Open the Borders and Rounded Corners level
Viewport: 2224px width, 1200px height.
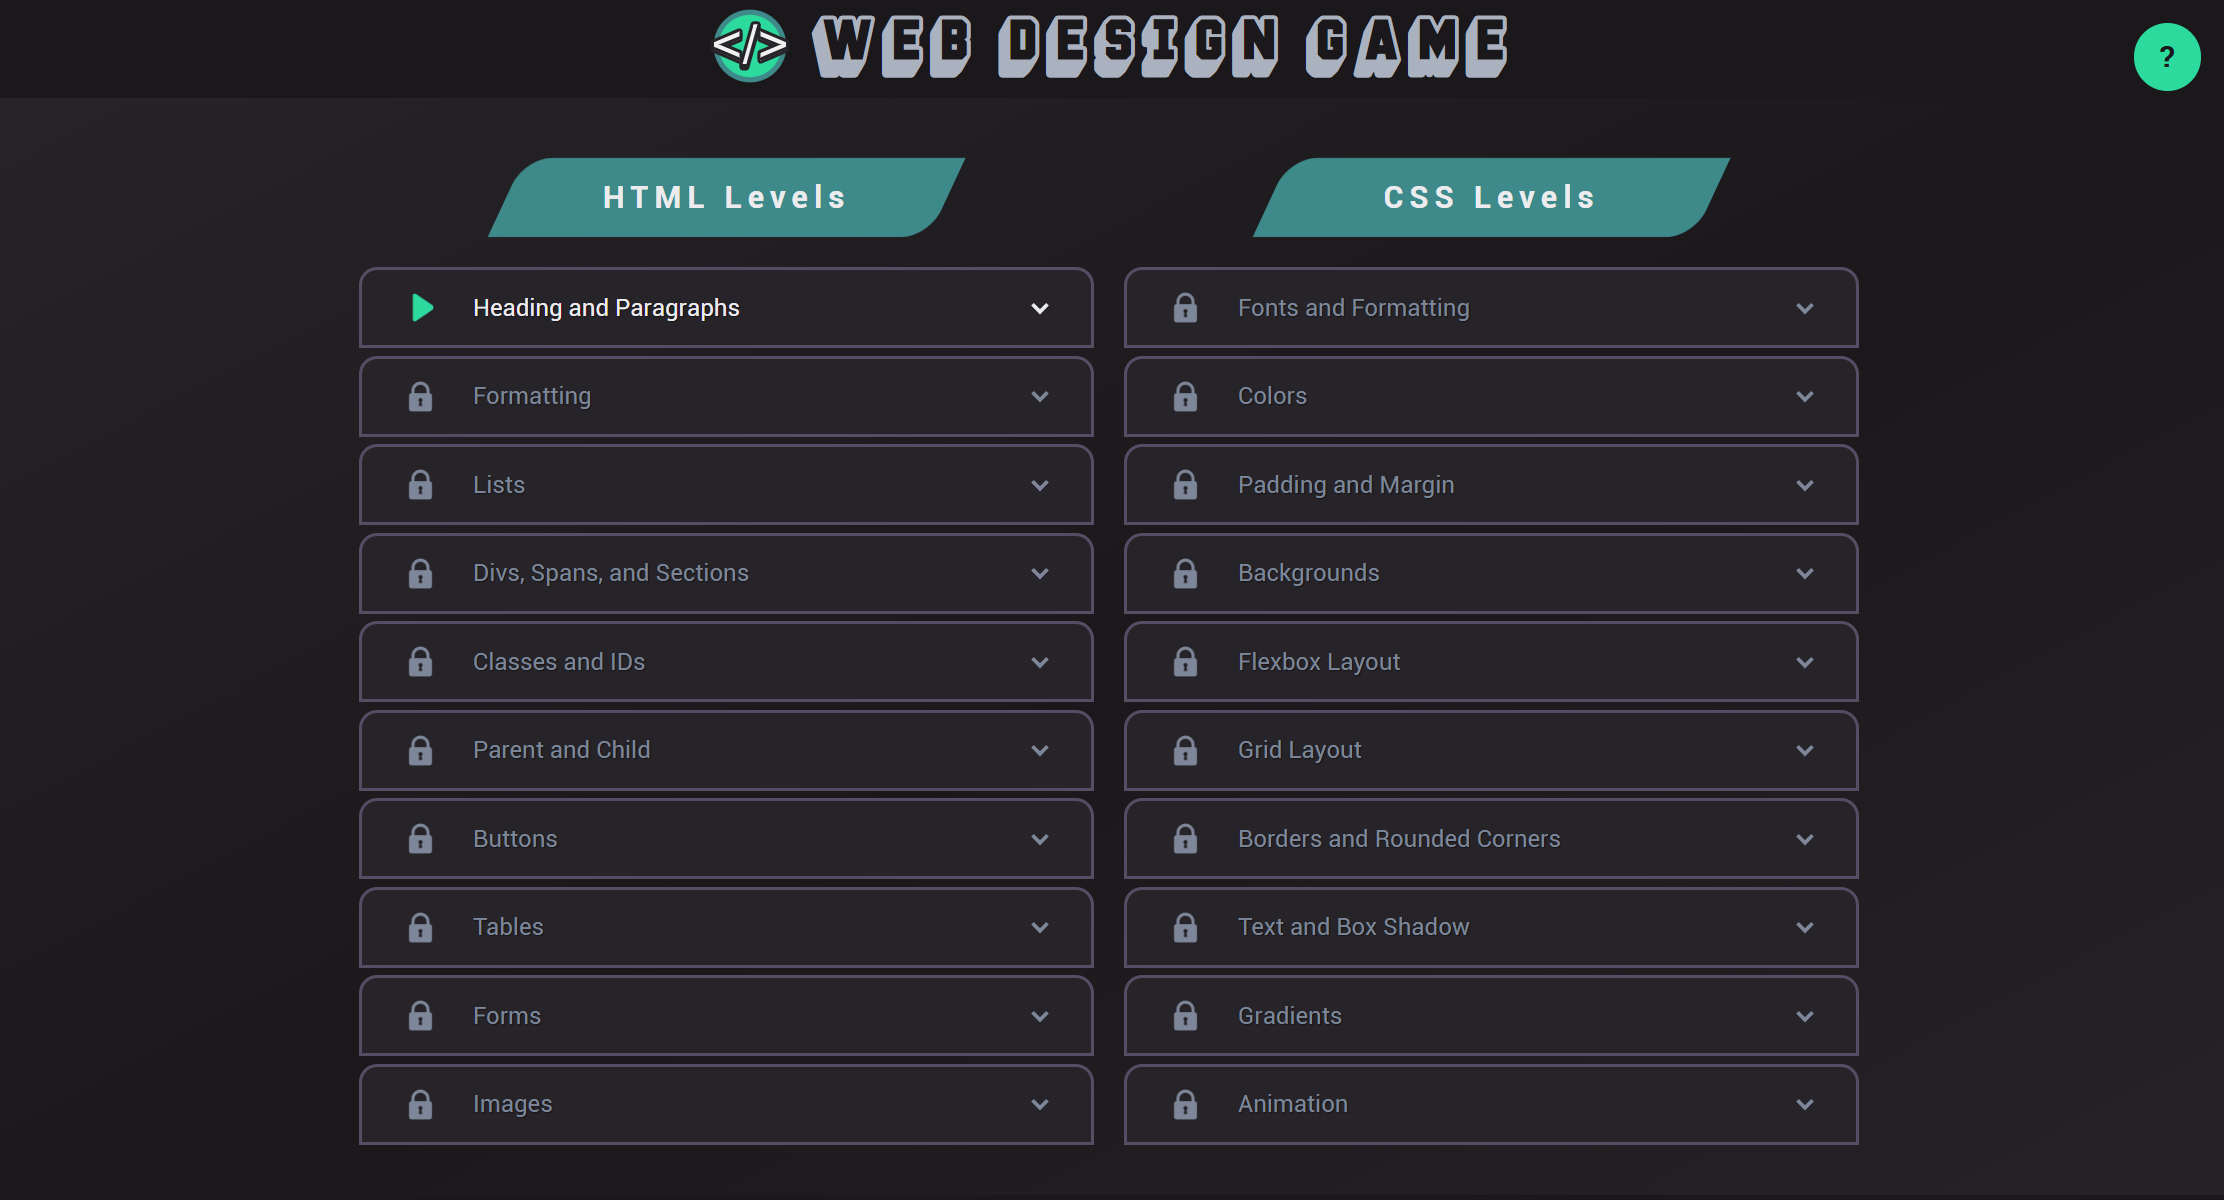[1491, 839]
